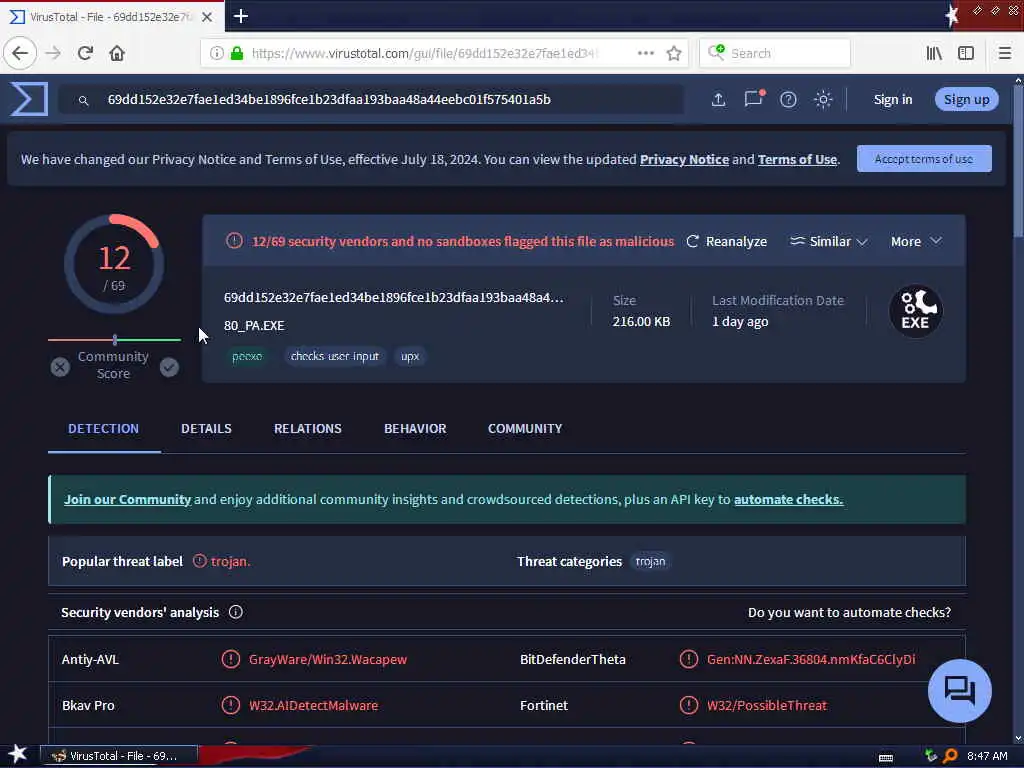The height and width of the screenshot is (768, 1024).
Task: Click the taskbar start star icon
Action: coord(17,754)
